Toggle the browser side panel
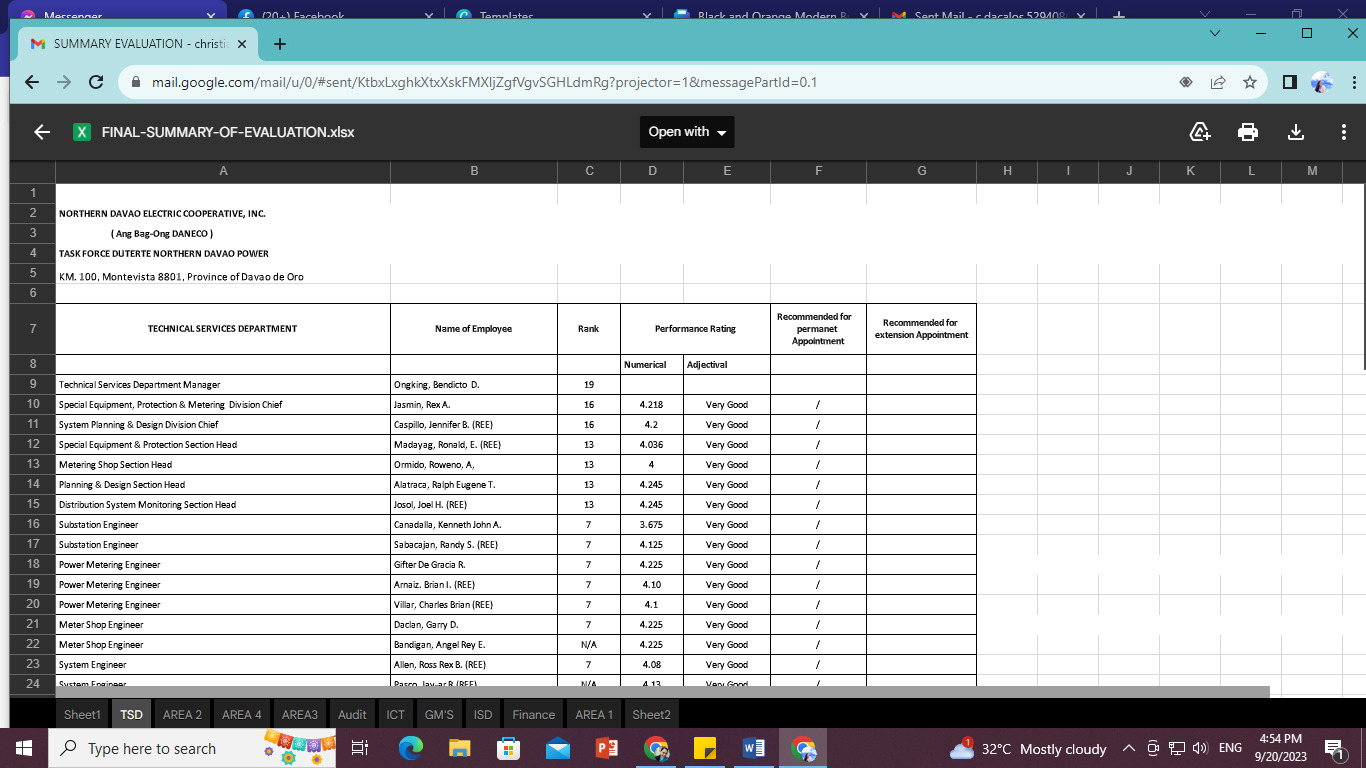The height and width of the screenshot is (768, 1366). [x=1290, y=83]
